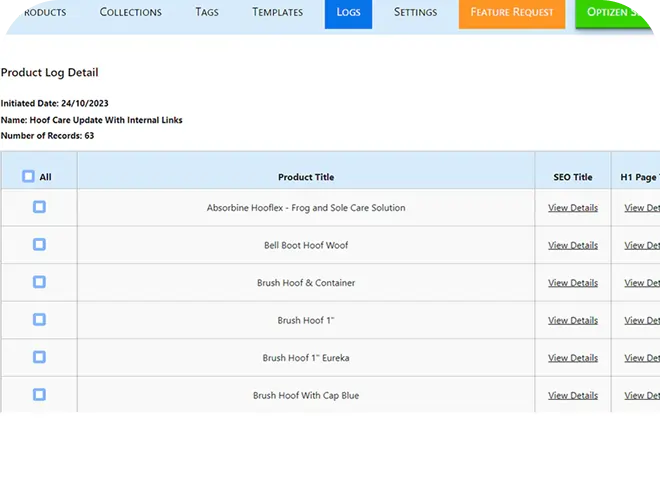View SEO Title details for Absorbine Hooflex

click(573, 208)
